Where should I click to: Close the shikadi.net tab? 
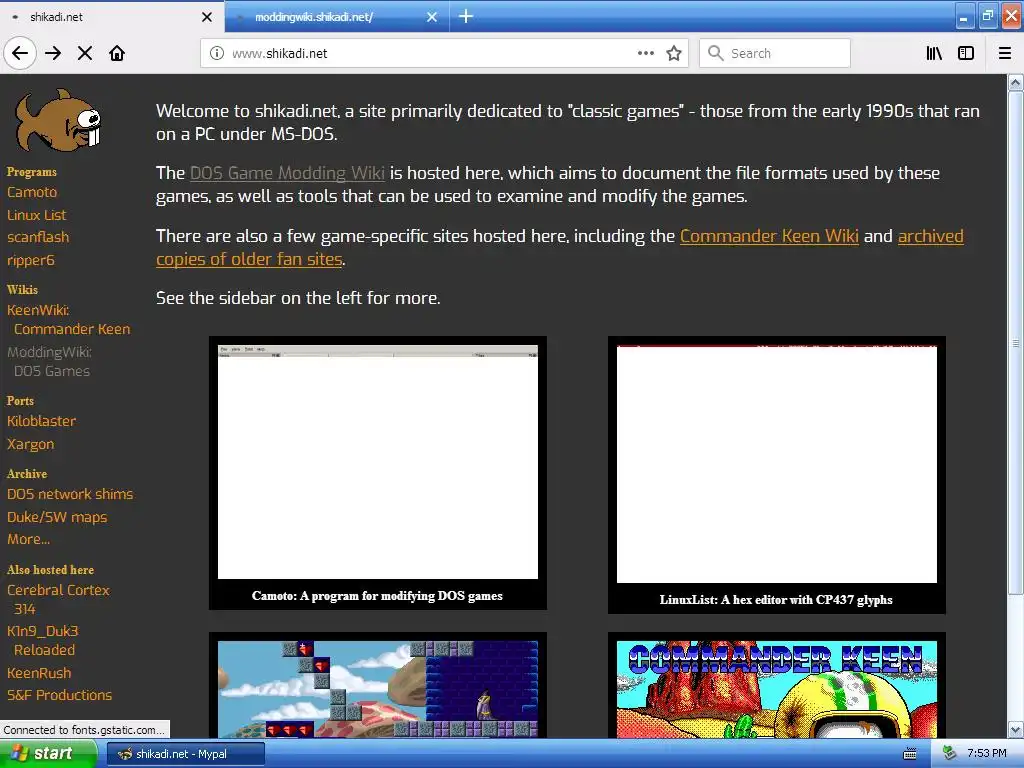pyautogui.click(x=206, y=17)
